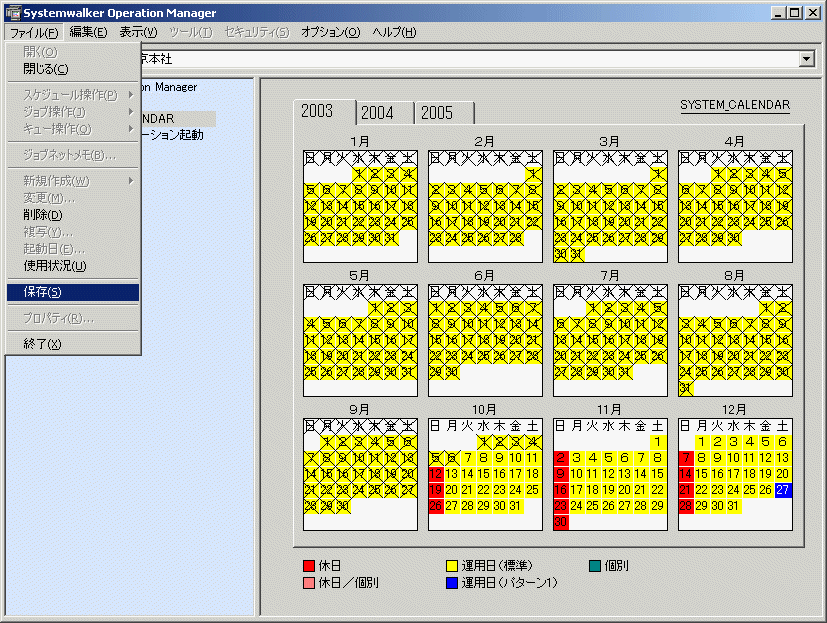Click the 日 weekday header in 12月
This screenshot has height=623, width=827.
coord(685,426)
